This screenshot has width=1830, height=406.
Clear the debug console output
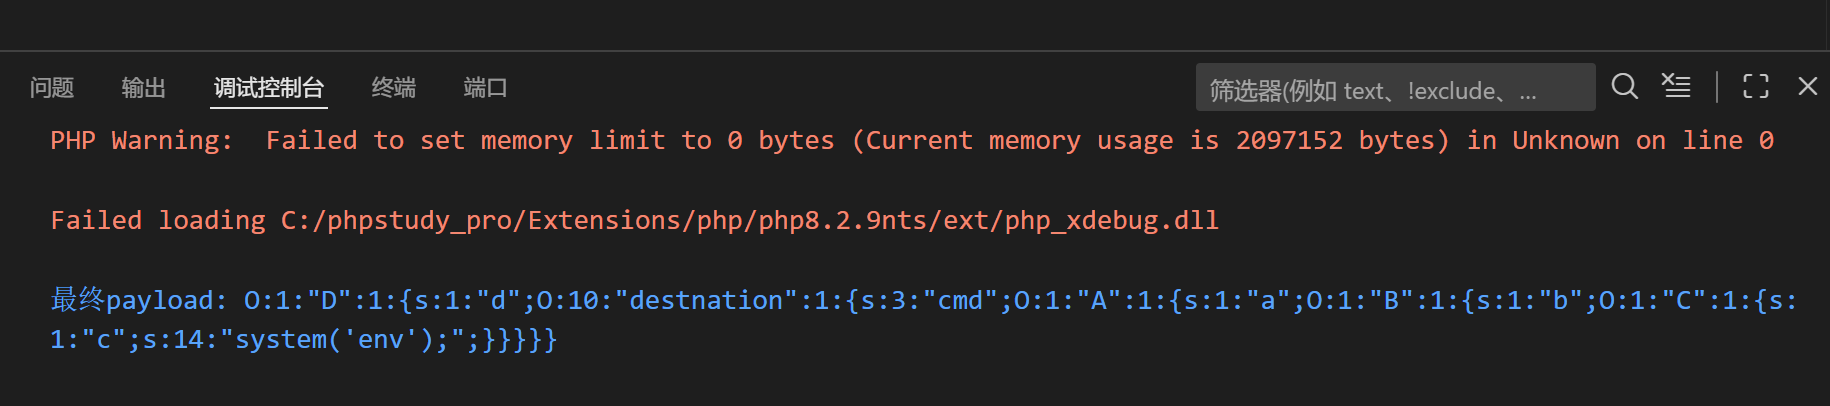[1676, 87]
